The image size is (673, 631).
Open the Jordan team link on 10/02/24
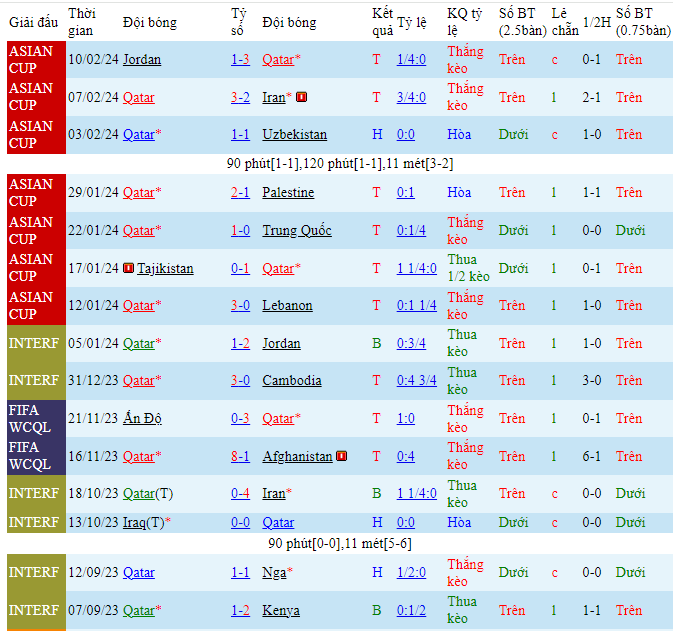tap(141, 59)
